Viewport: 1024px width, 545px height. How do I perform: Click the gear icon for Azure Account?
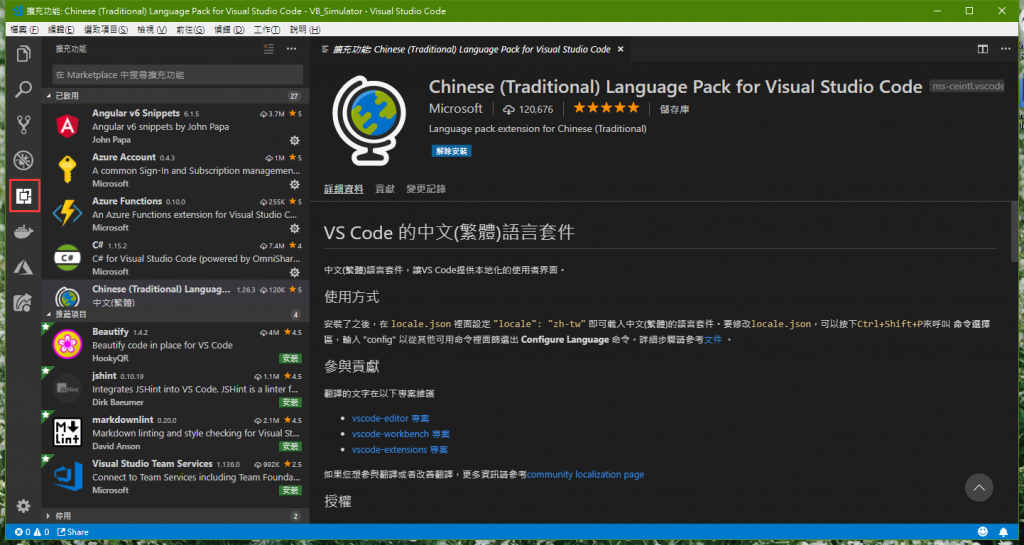(x=295, y=184)
